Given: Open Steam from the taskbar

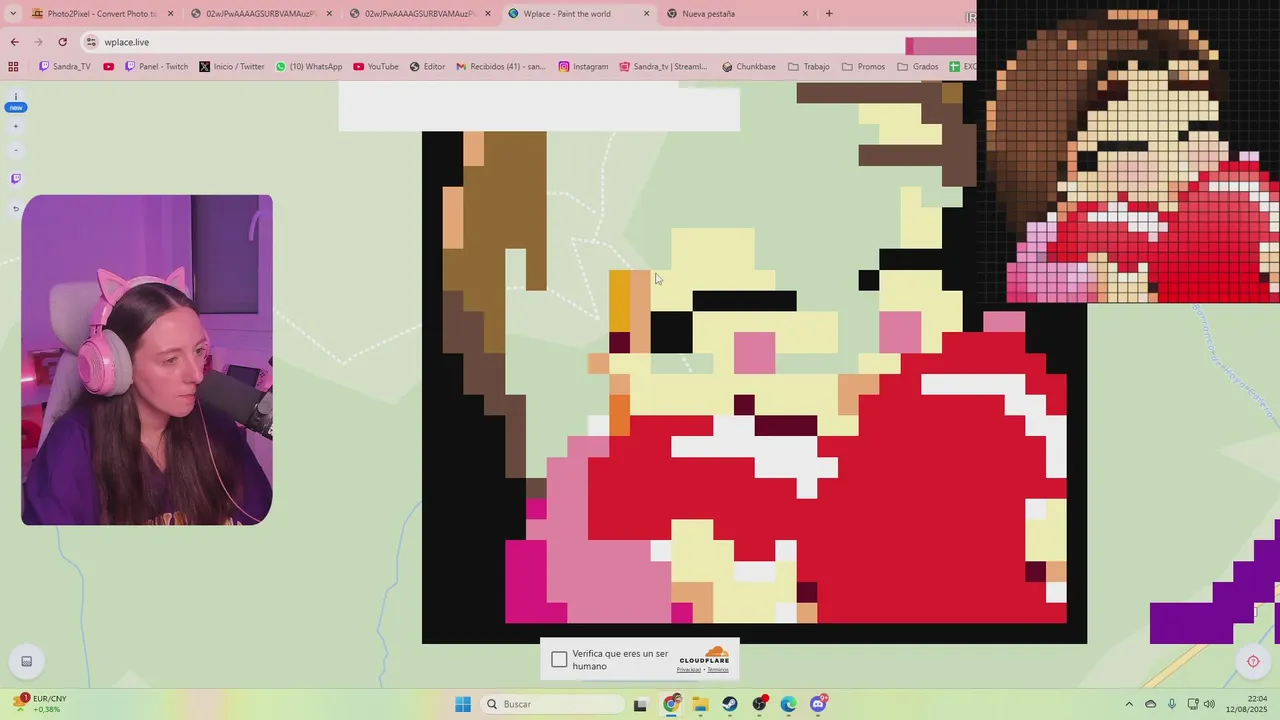Looking at the screenshot, I should click(x=730, y=704).
